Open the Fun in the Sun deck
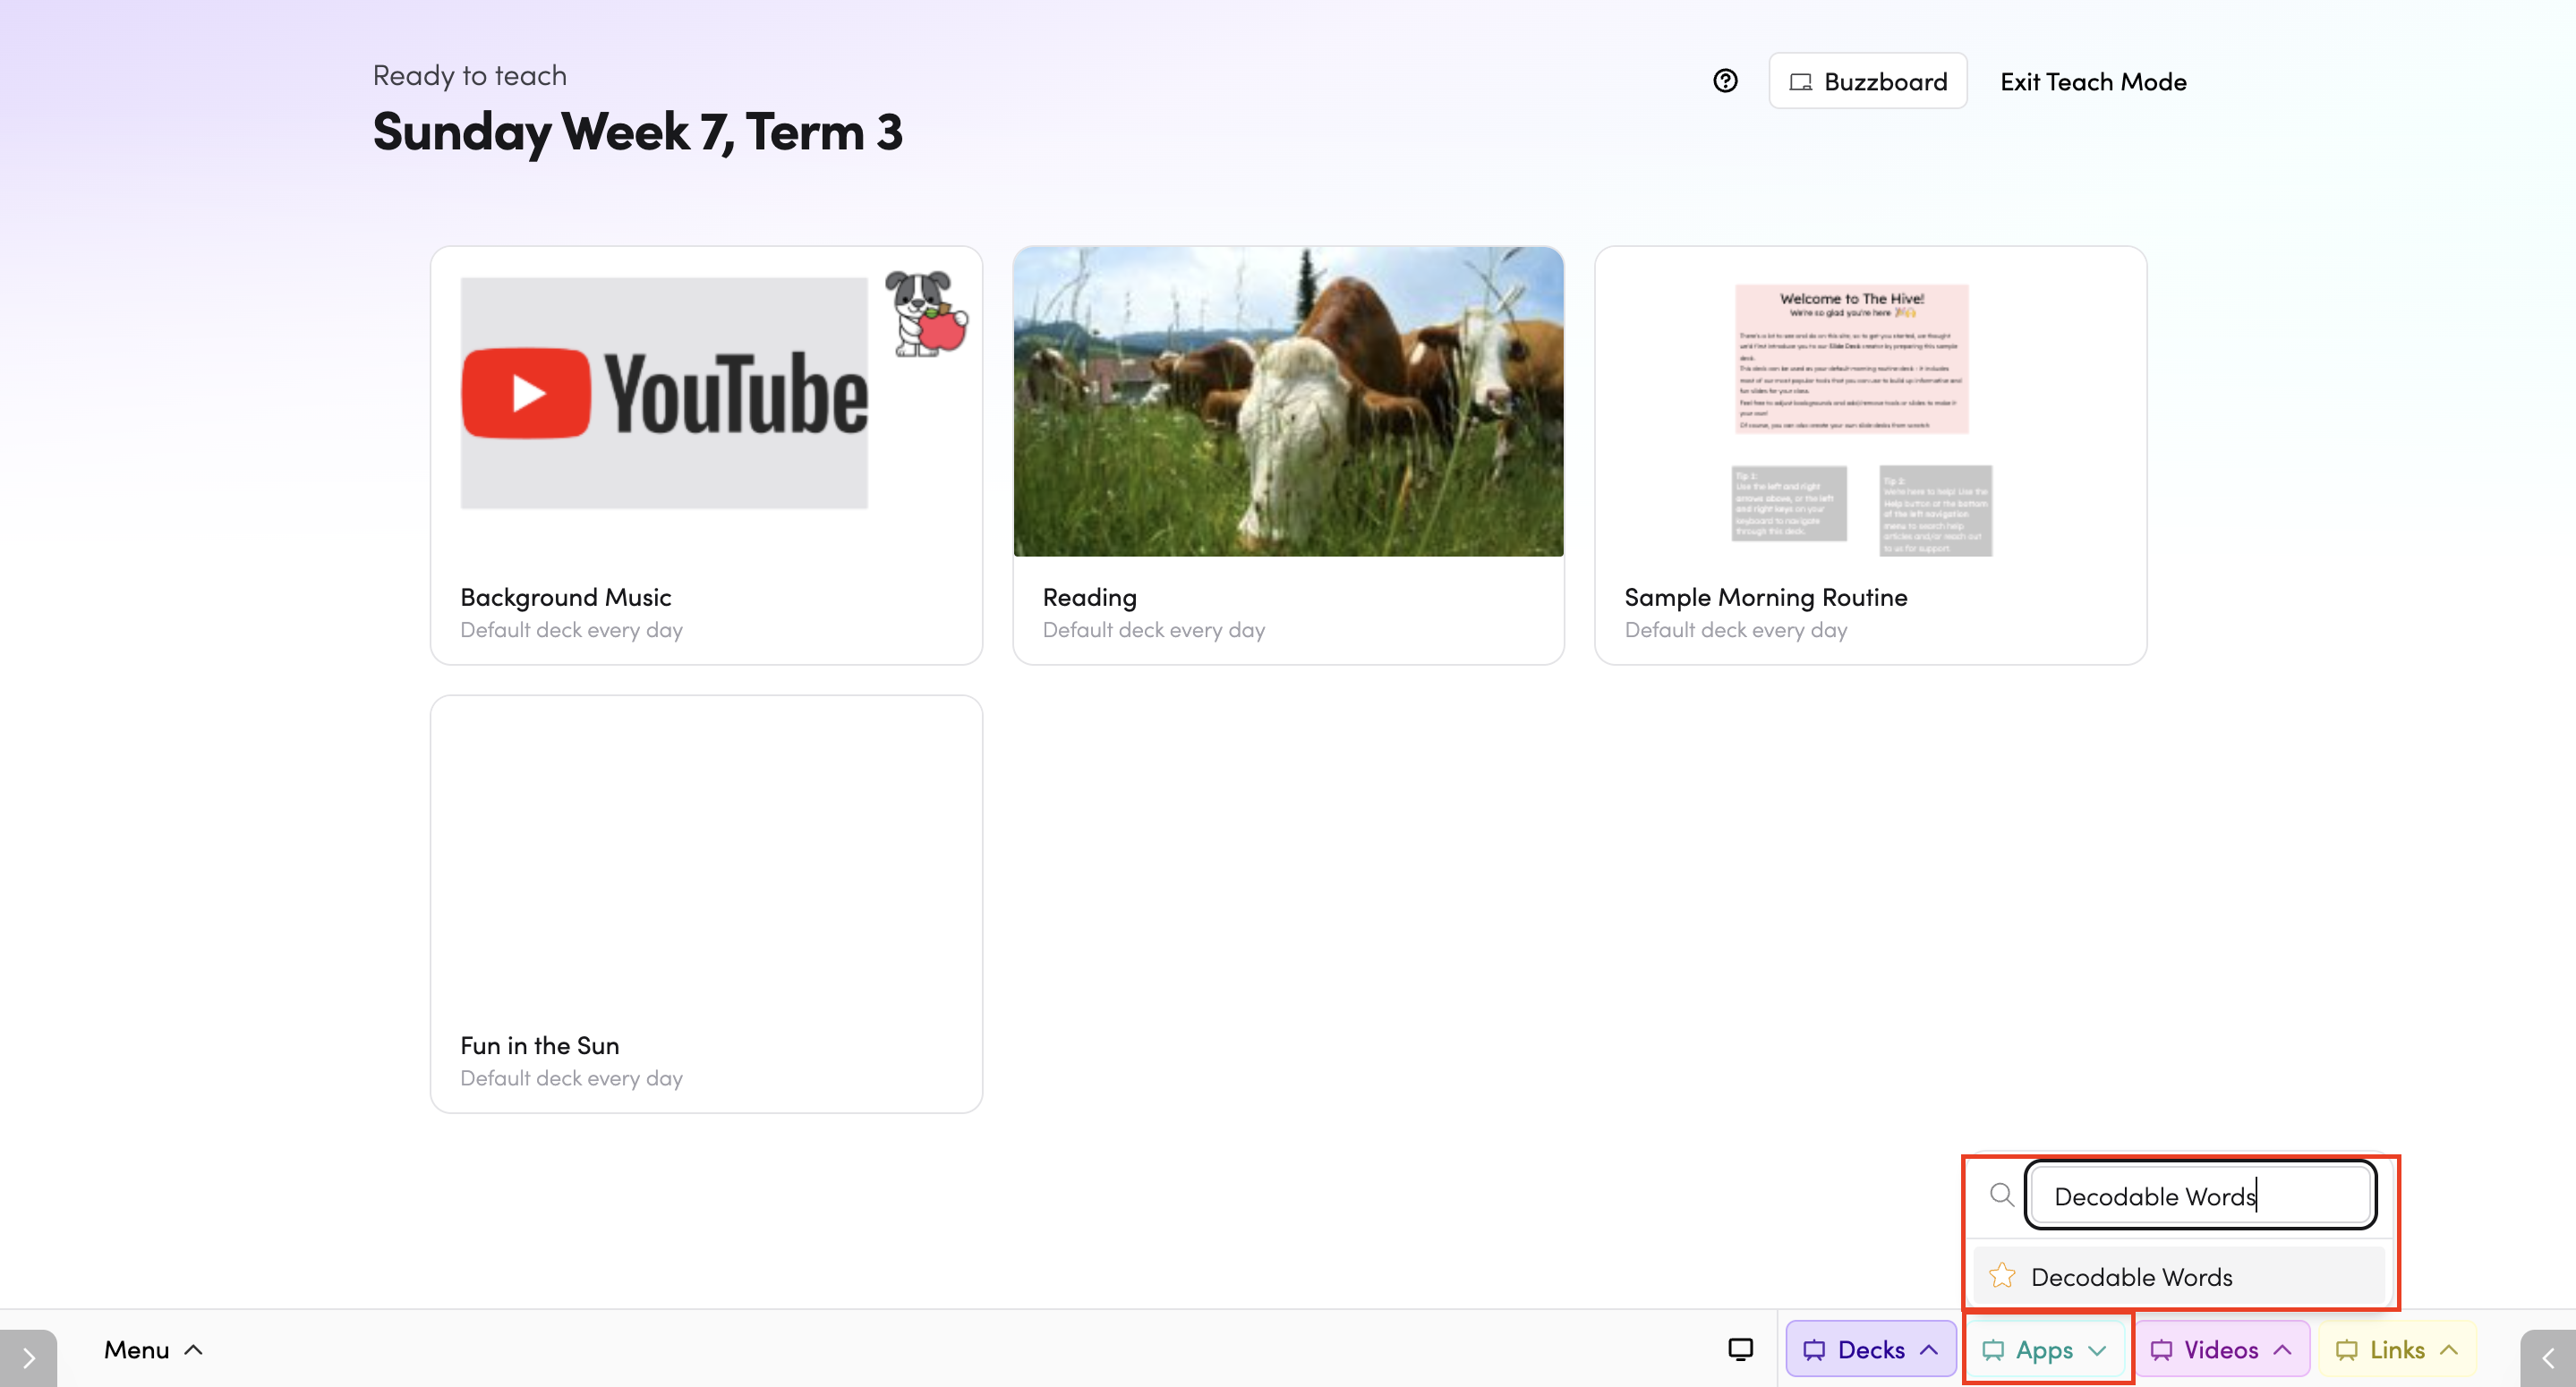Image resolution: width=2576 pixels, height=1387 pixels. (x=706, y=904)
